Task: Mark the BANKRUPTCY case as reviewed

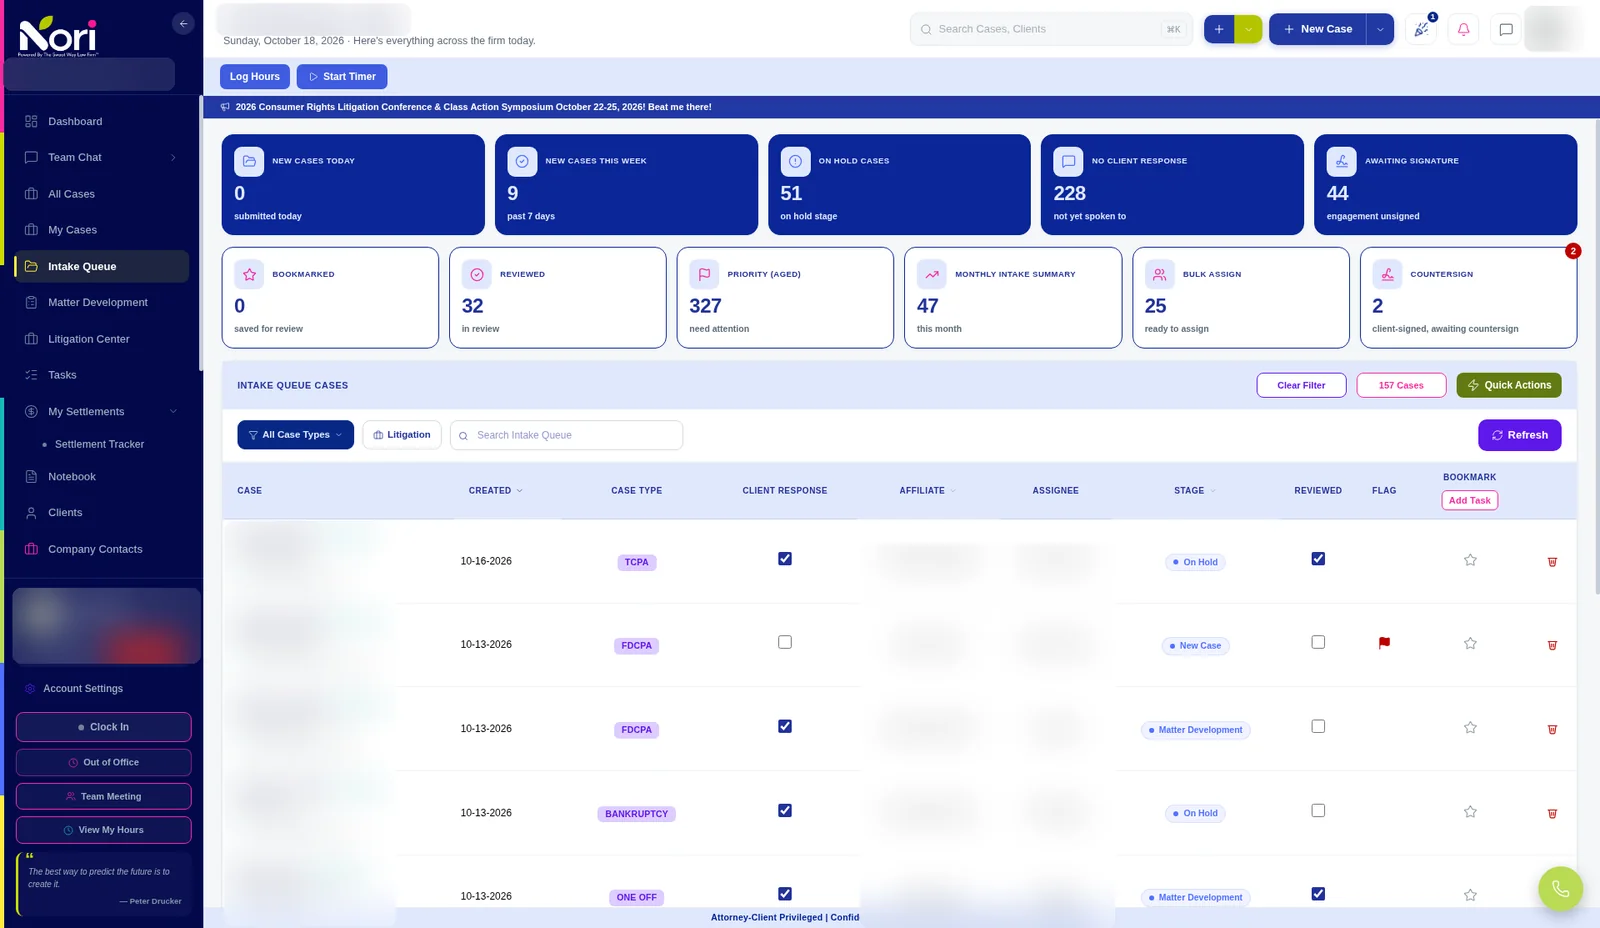Action: coord(1318,810)
